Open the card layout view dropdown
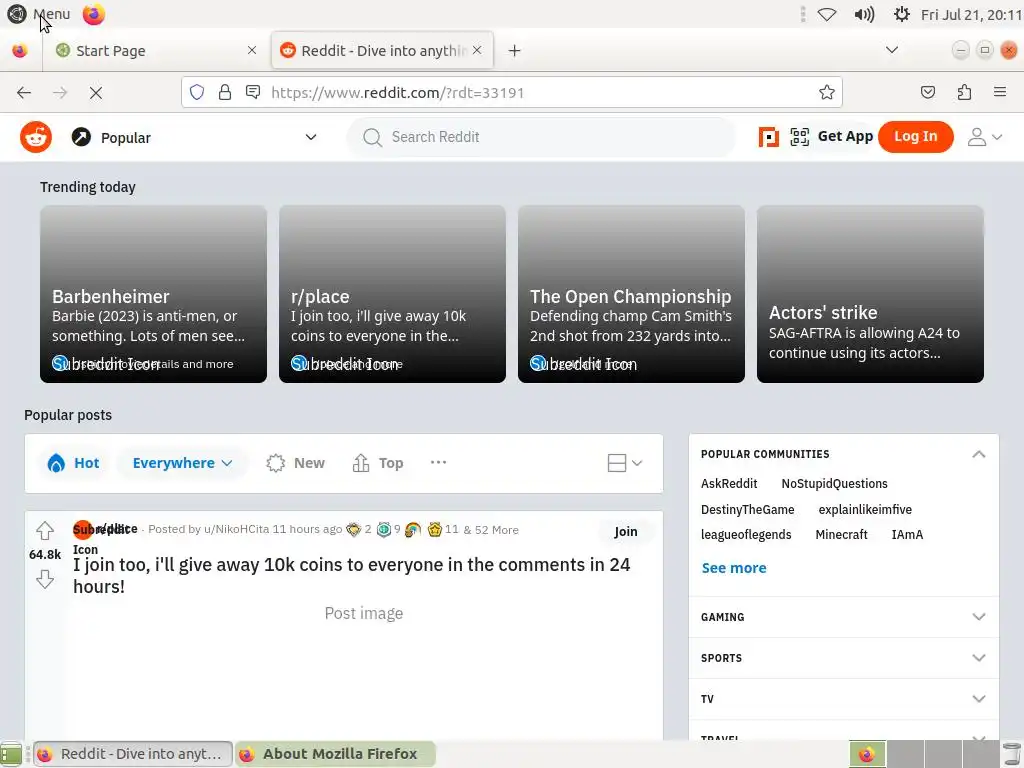 coord(624,463)
